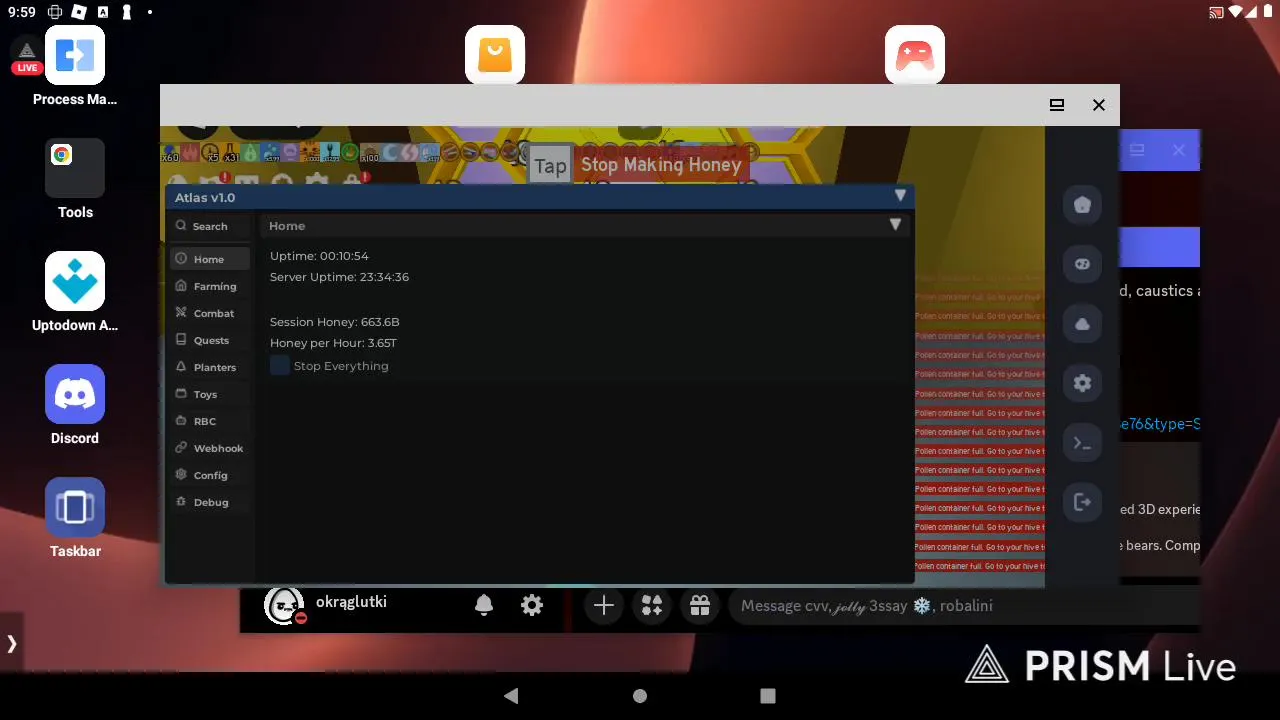Screen dimensions: 1280x720
Task: Collapse the Atlas v1.0 window arrow
Action: pyautogui.click(x=900, y=196)
